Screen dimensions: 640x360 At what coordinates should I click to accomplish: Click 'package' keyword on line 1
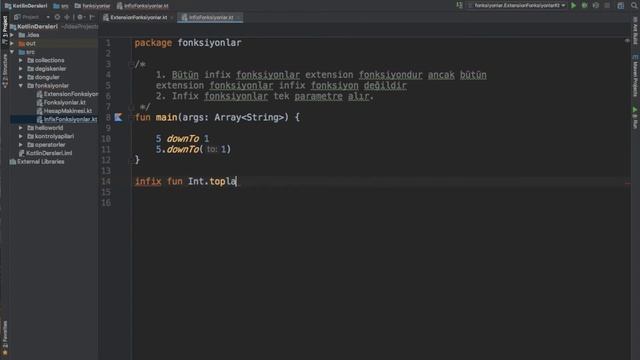pyautogui.click(x=153, y=43)
